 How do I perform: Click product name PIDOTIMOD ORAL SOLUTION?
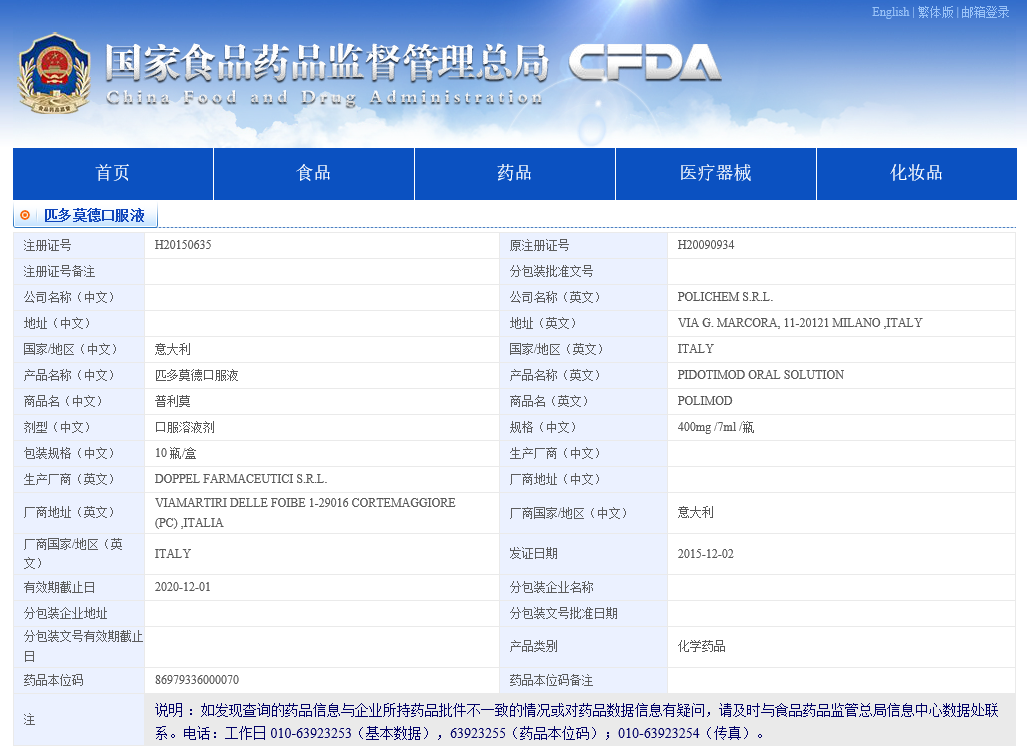[760, 374]
